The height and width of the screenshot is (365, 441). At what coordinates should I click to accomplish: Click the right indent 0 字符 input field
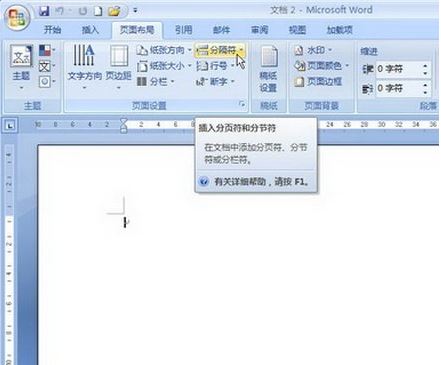tap(398, 89)
